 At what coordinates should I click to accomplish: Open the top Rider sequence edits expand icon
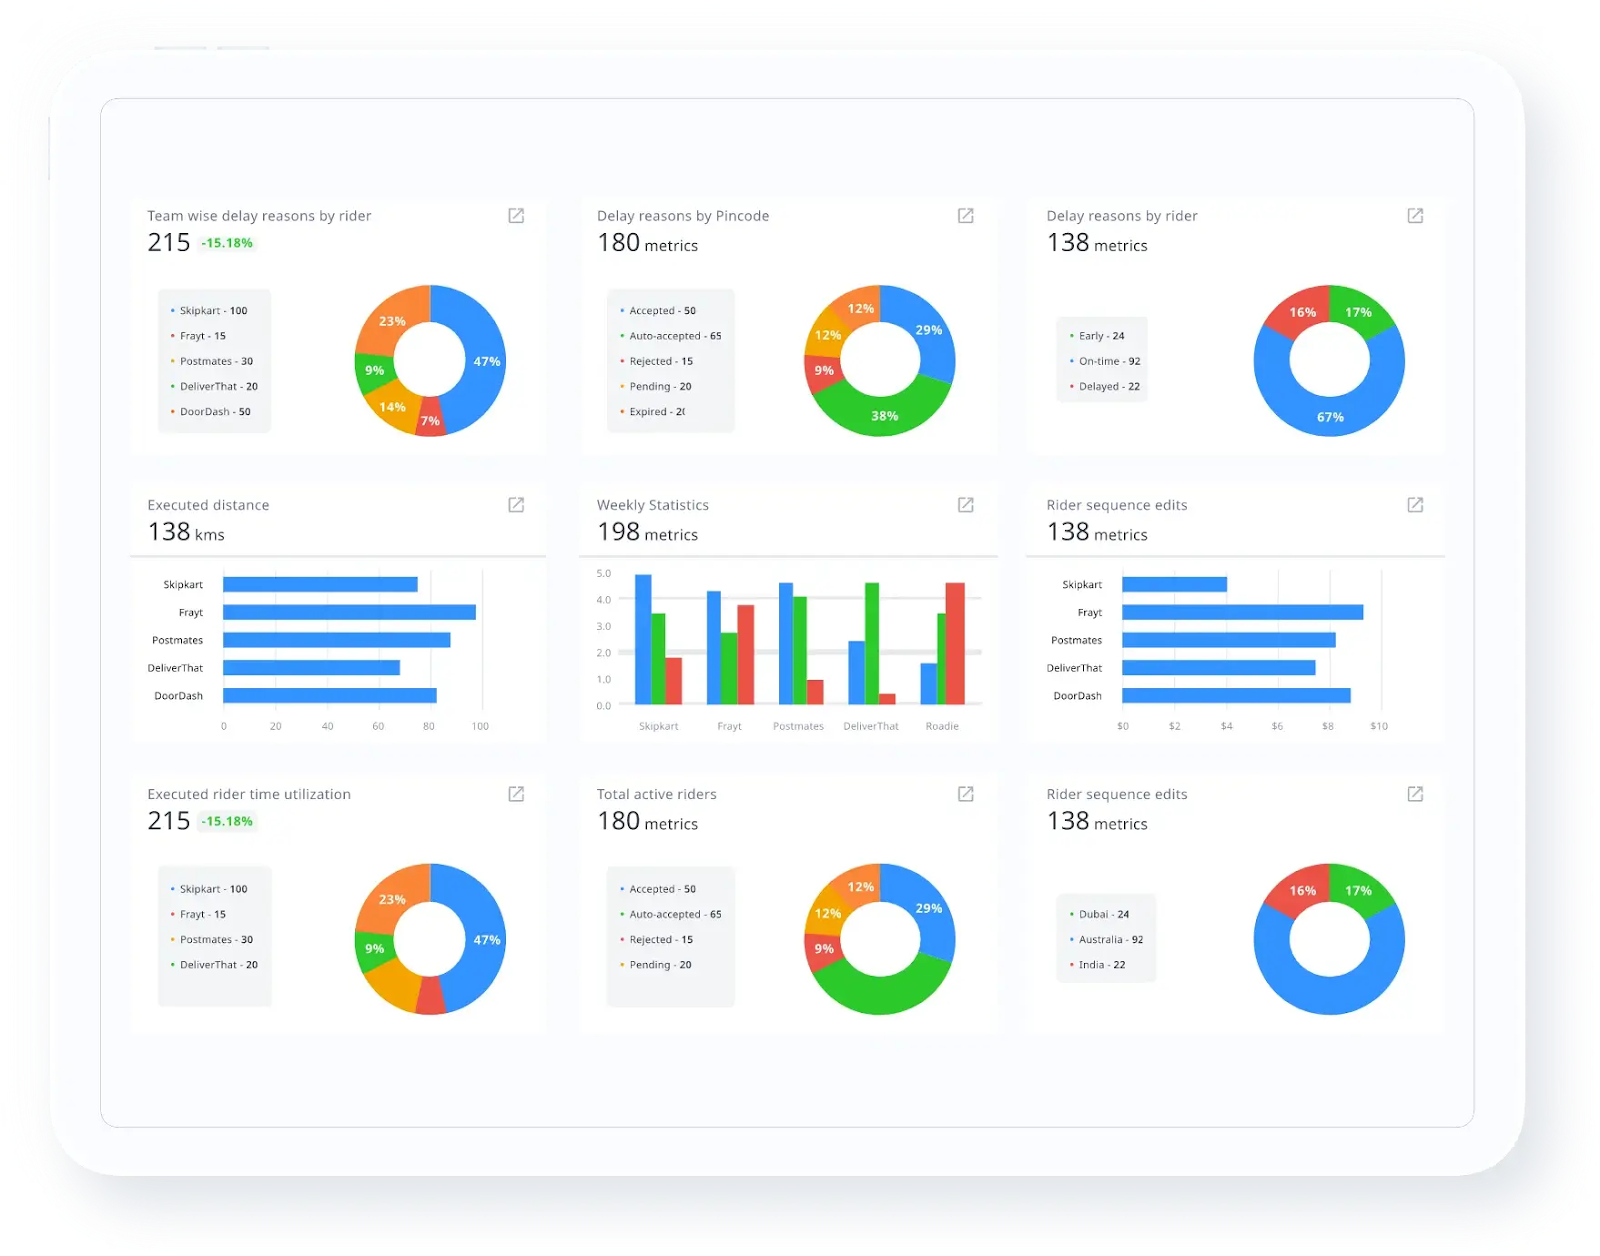tap(1414, 505)
